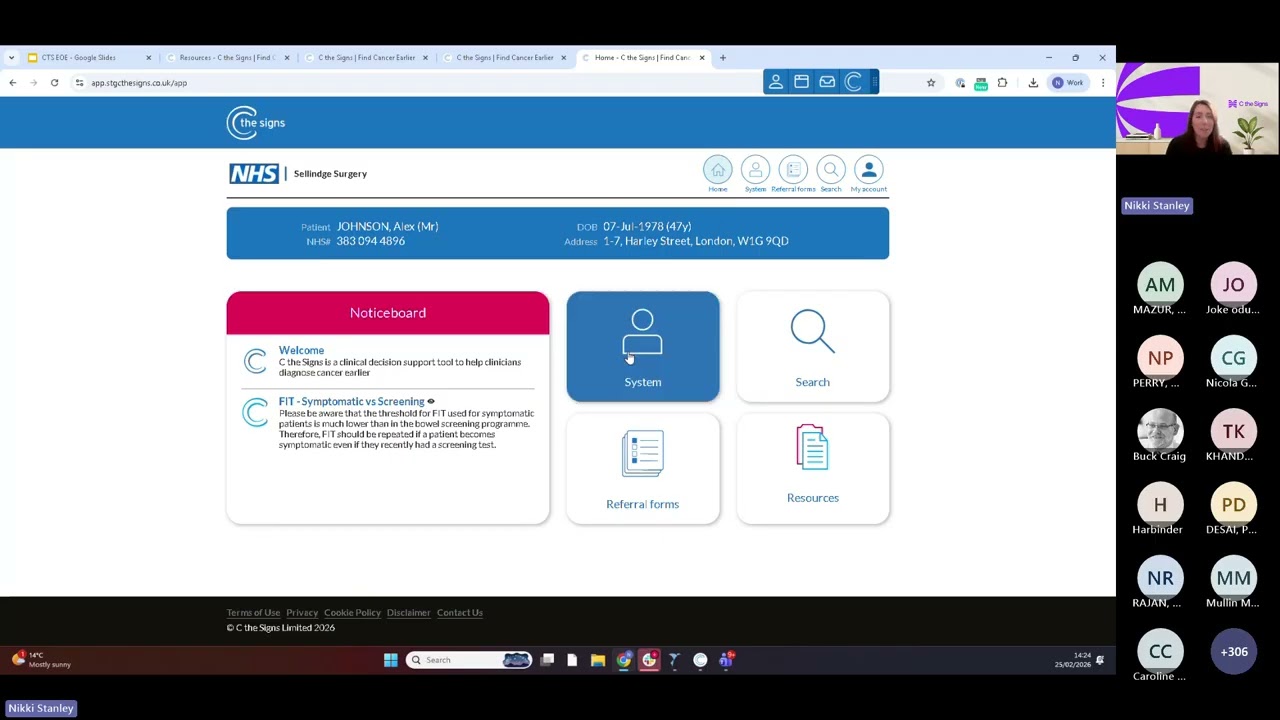Click the envelope icon in floating blue toolbar
Screen dimensions: 1280x720
(x=827, y=82)
